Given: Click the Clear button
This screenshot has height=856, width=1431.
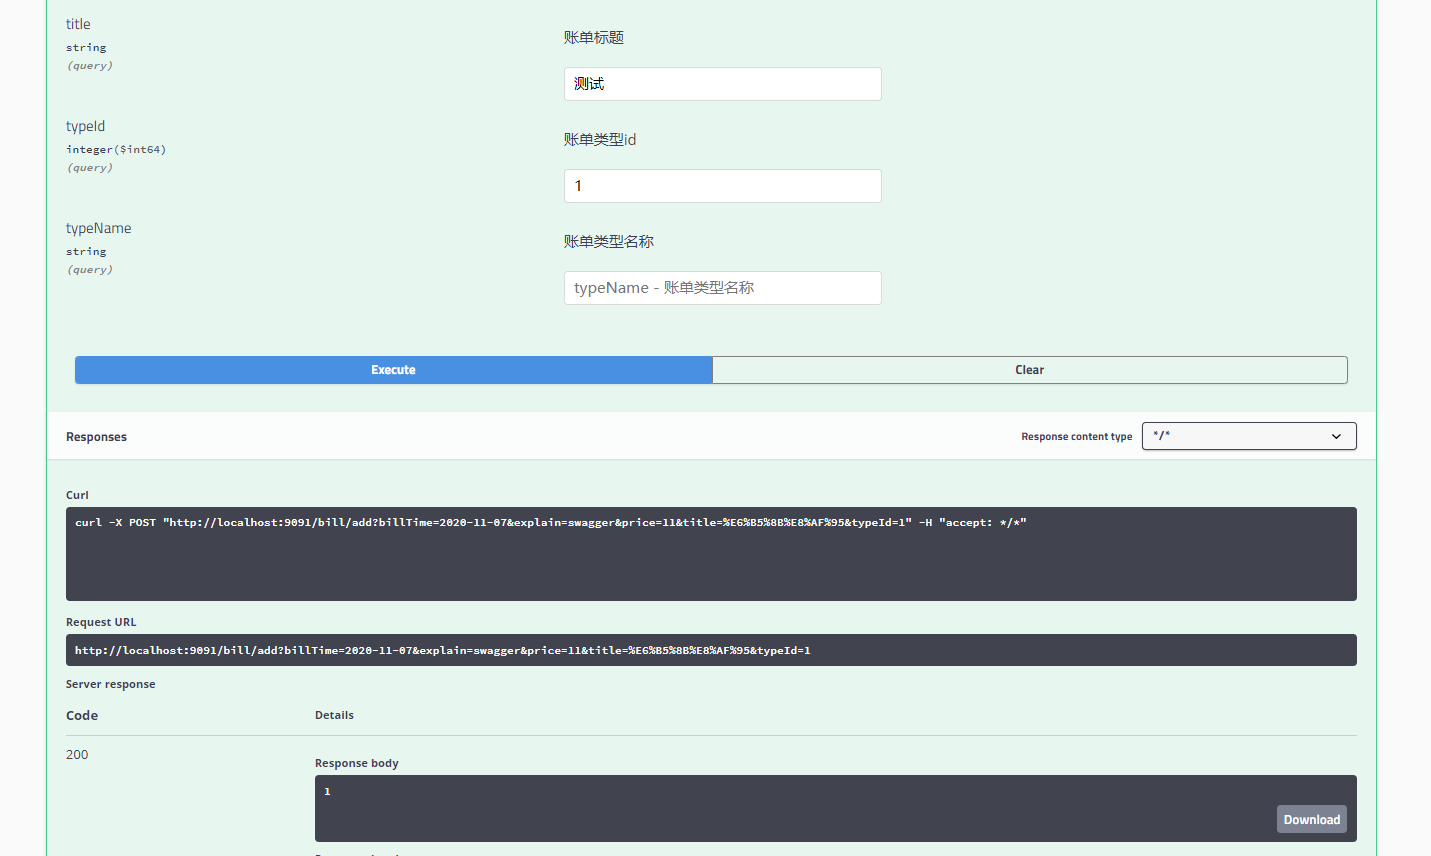Looking at the screenshot, I should tap(1029, 370).
